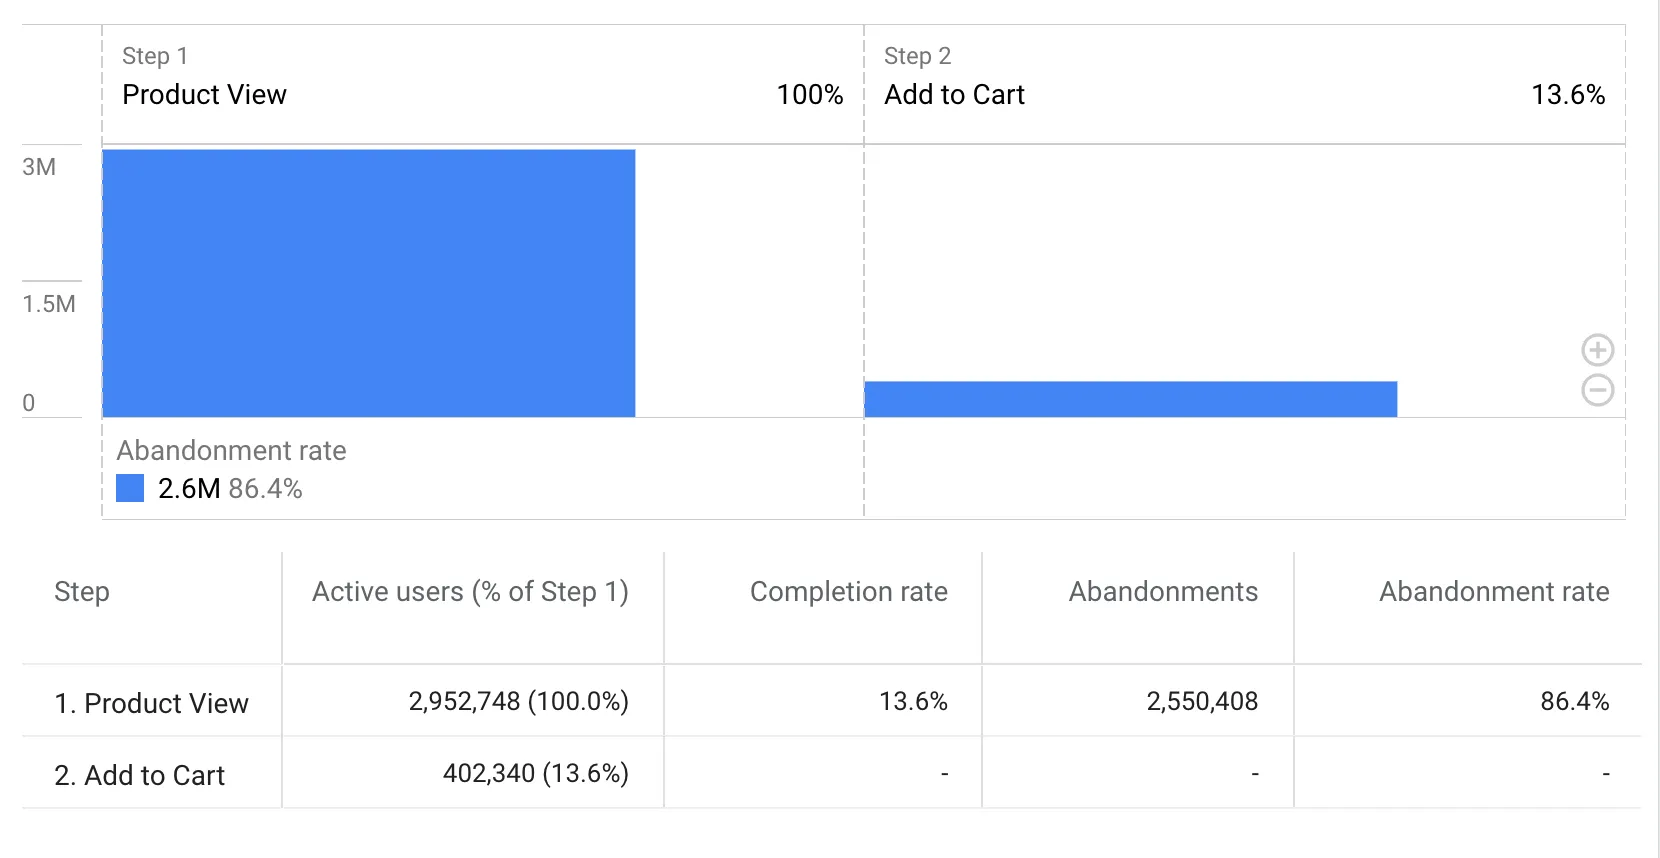Viewport: 1660px width, 858px height.
Task: Open the Abandonments column header
Action: 1162,592
